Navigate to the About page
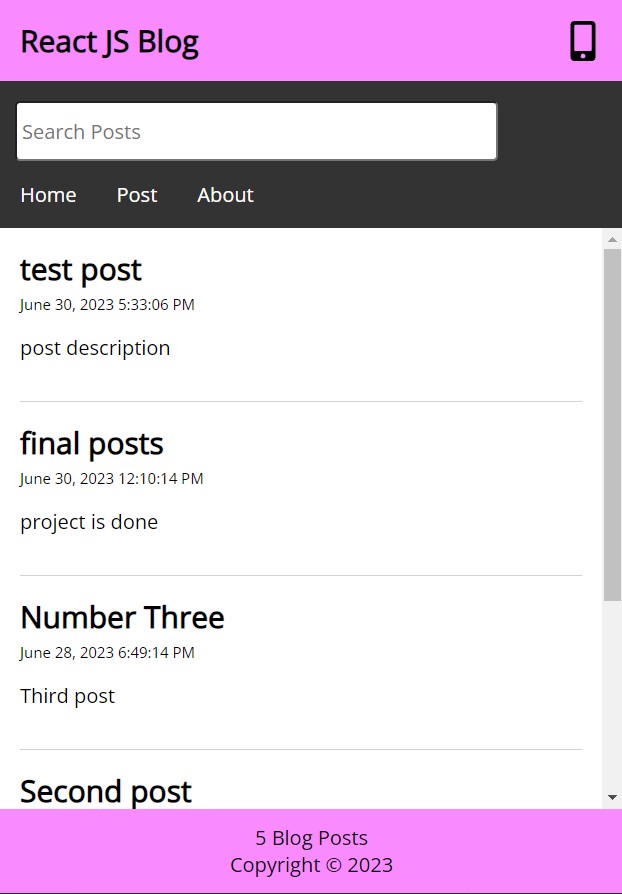 click(x=225, y=195)
